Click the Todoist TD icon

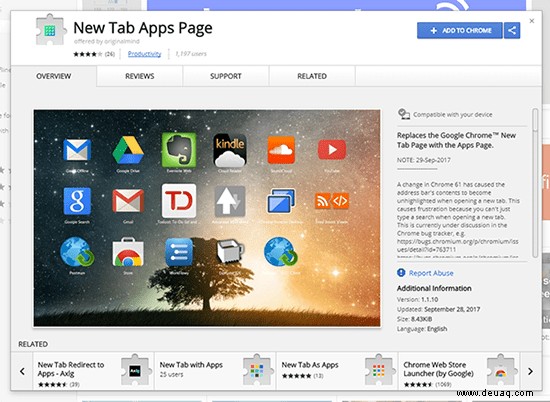pyautogui.click(x=179, y=201)
